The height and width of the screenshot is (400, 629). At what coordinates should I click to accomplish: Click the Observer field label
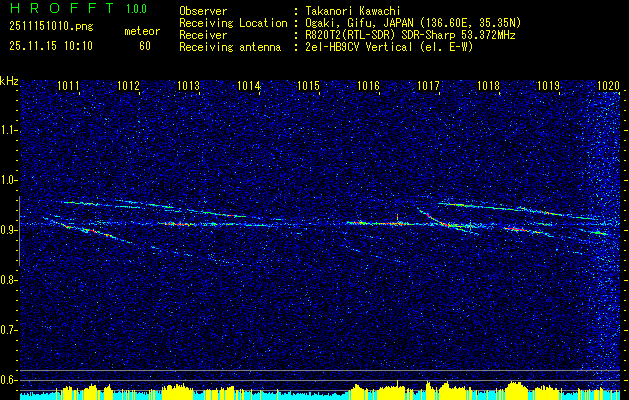(x=203, y=11)
